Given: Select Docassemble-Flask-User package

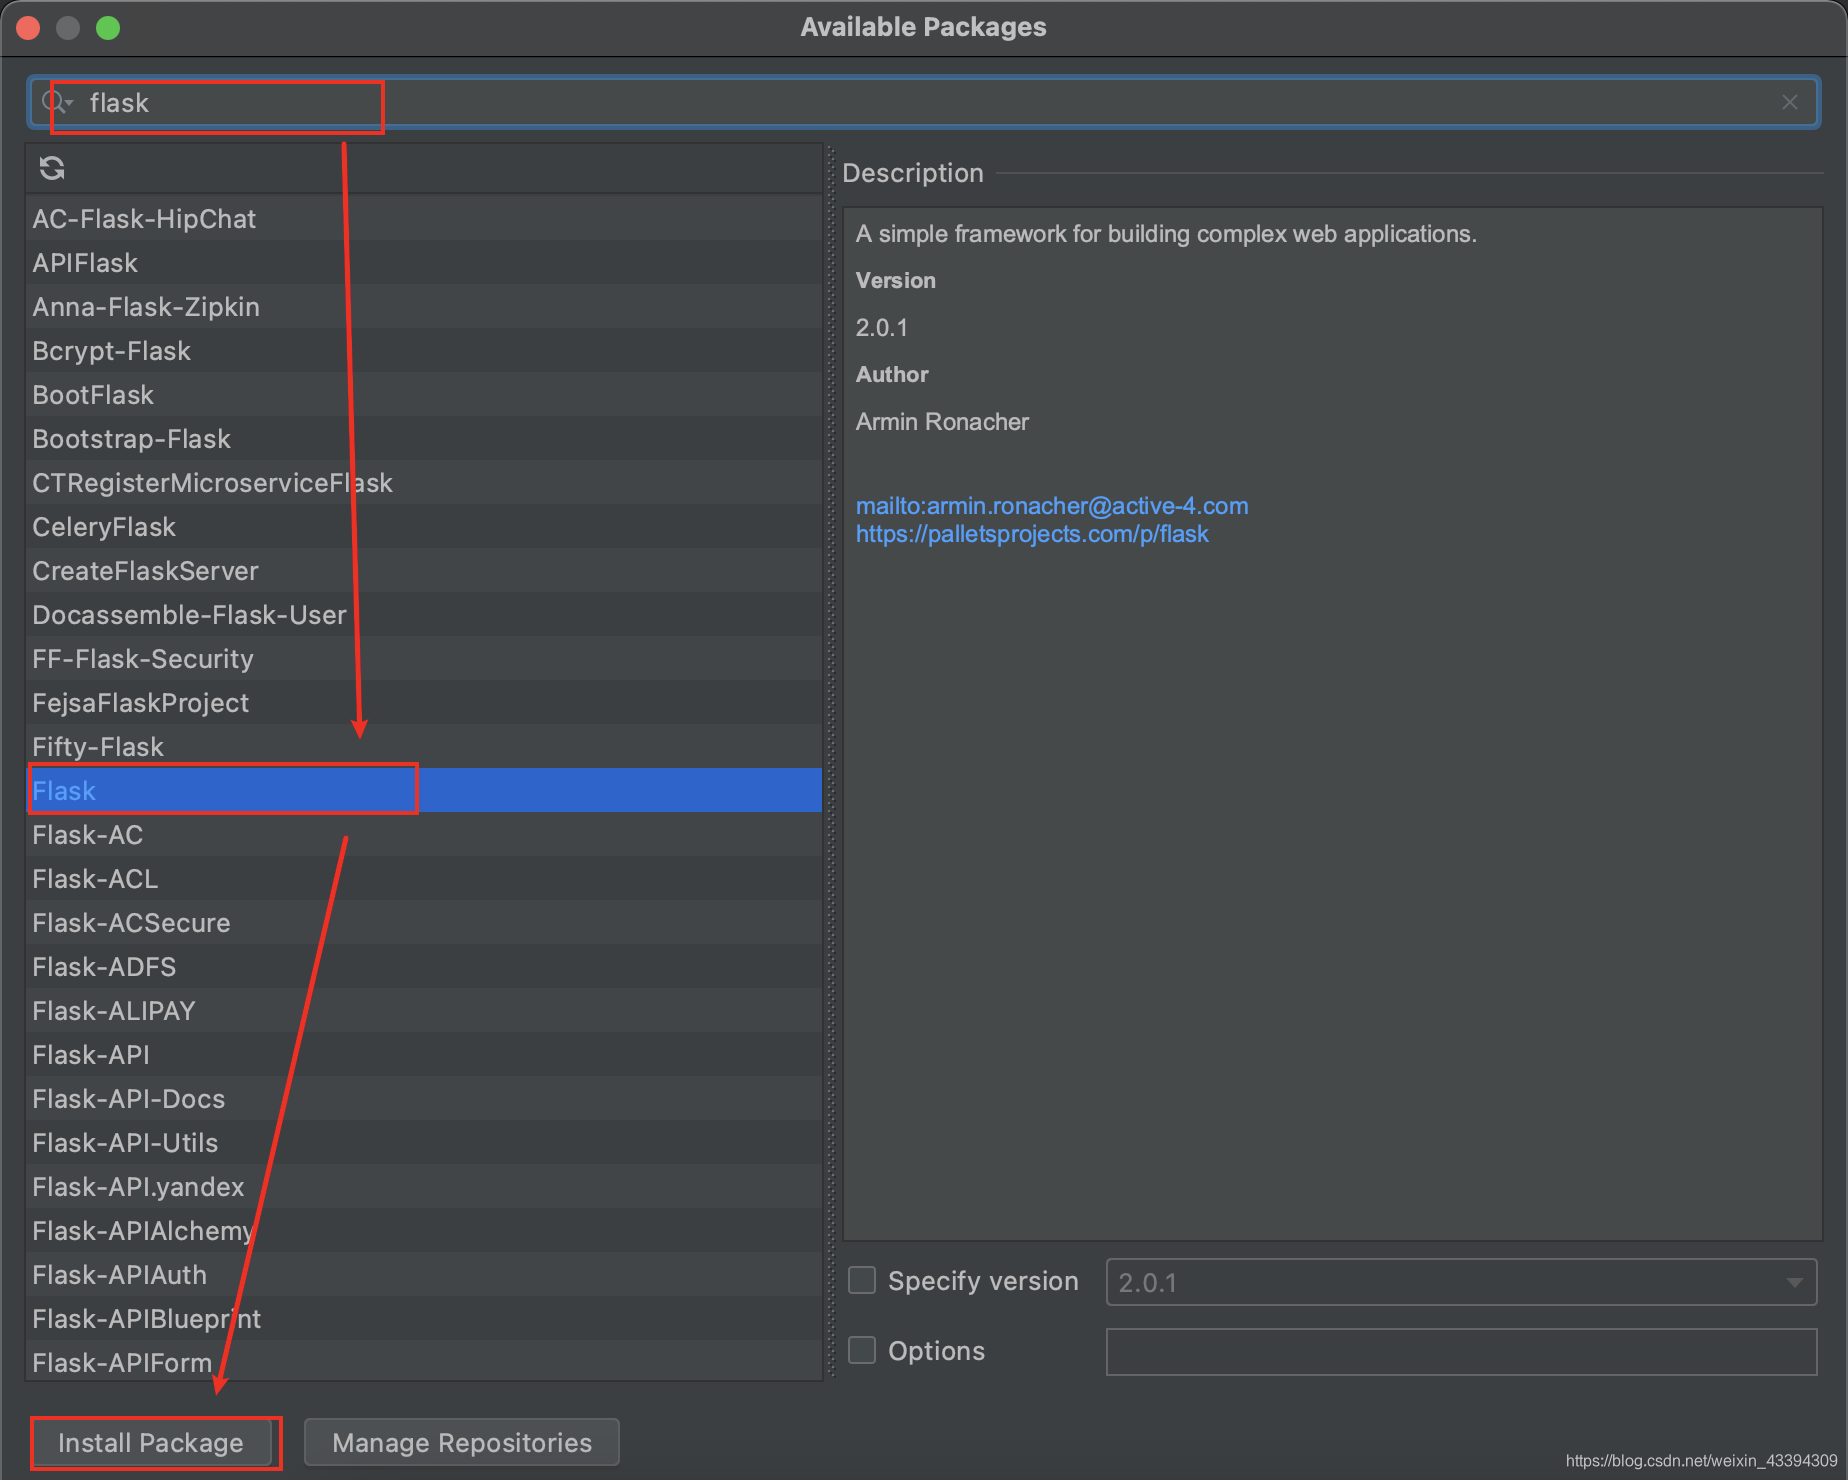Looking at the screenshot, I should click(x=424, y=614).
